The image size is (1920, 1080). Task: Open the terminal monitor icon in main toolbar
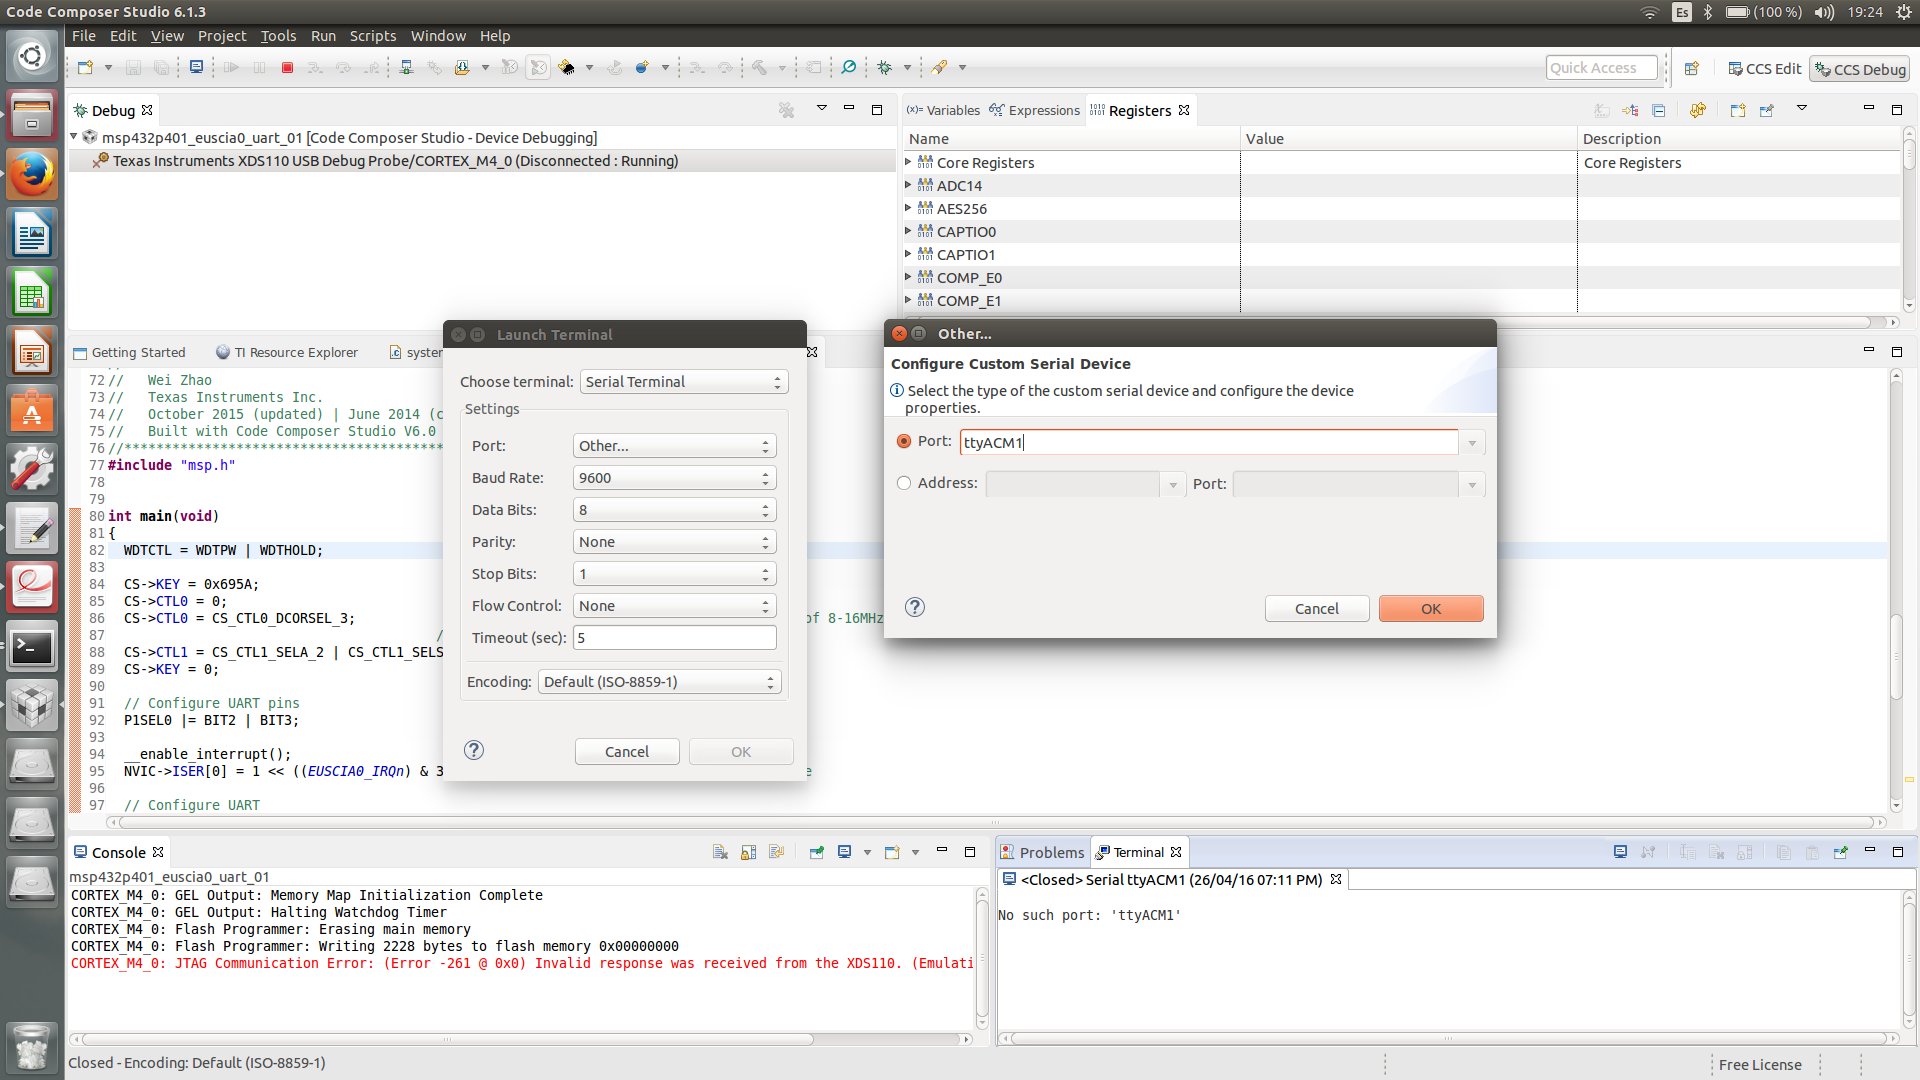[x=196, y=67]
